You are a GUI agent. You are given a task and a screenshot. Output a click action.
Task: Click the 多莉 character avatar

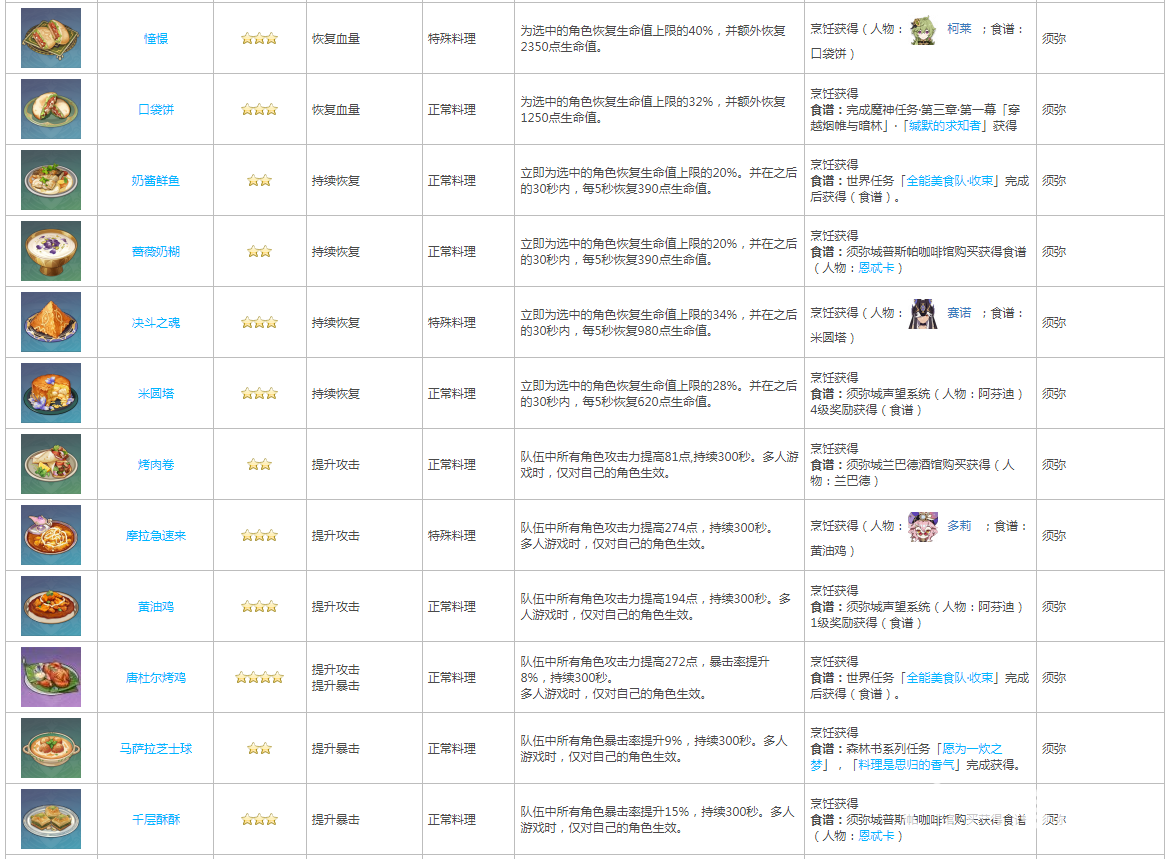[922, 526]
